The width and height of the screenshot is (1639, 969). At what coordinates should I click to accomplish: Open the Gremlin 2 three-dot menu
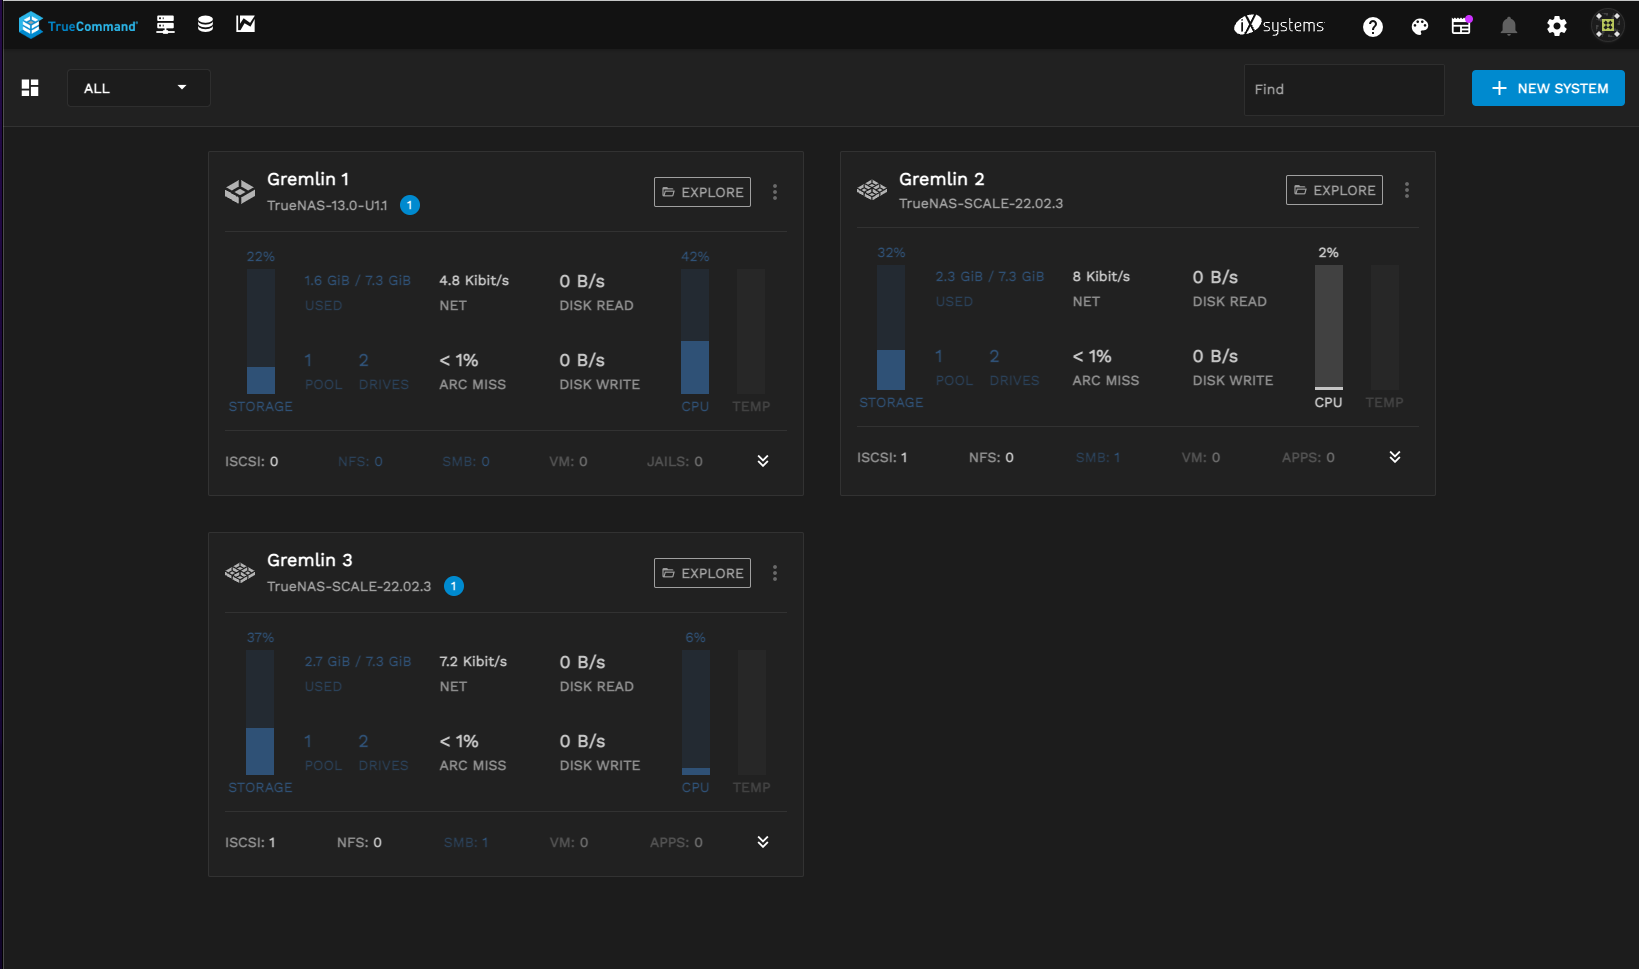(x=1407, y=190)
